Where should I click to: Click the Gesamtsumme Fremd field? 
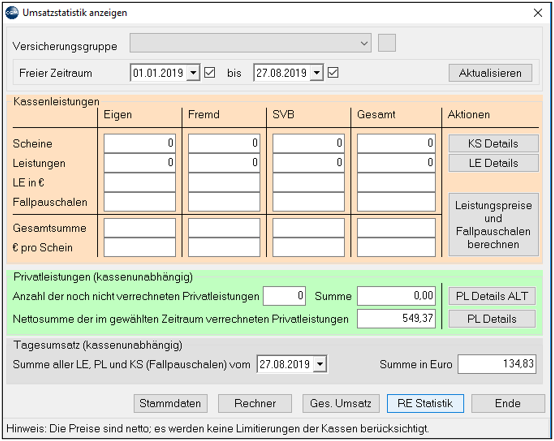[x=224, y=228]
